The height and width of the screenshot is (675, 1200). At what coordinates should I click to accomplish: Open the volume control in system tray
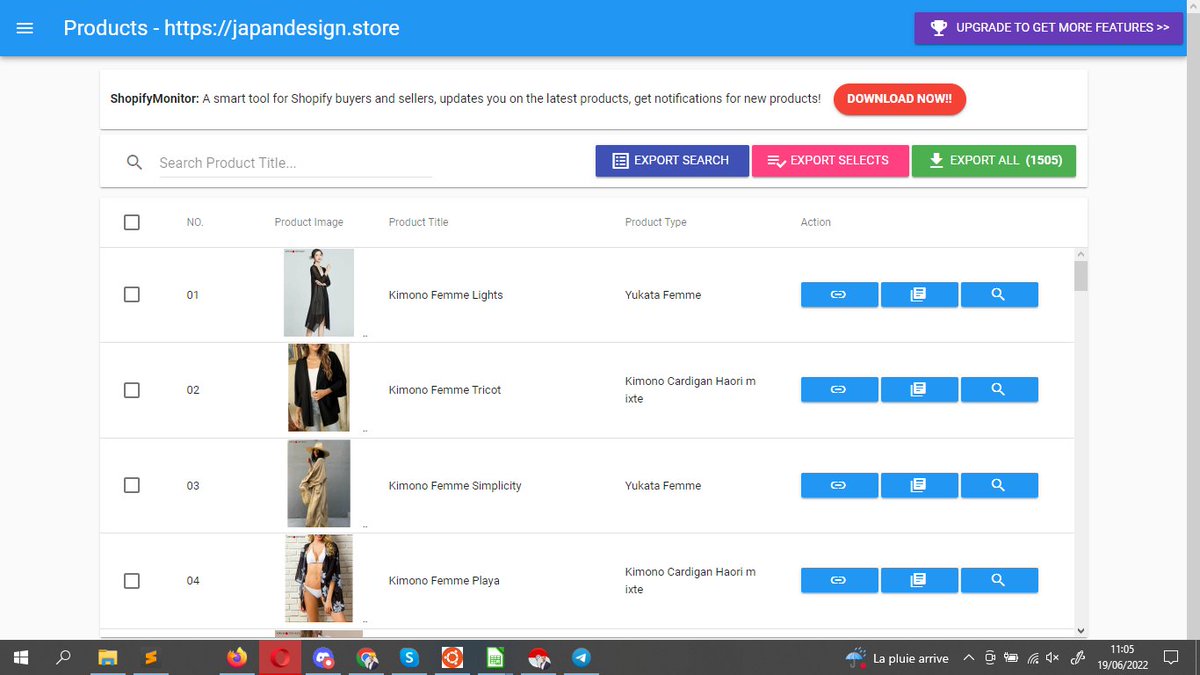(x=1052, y=658)
